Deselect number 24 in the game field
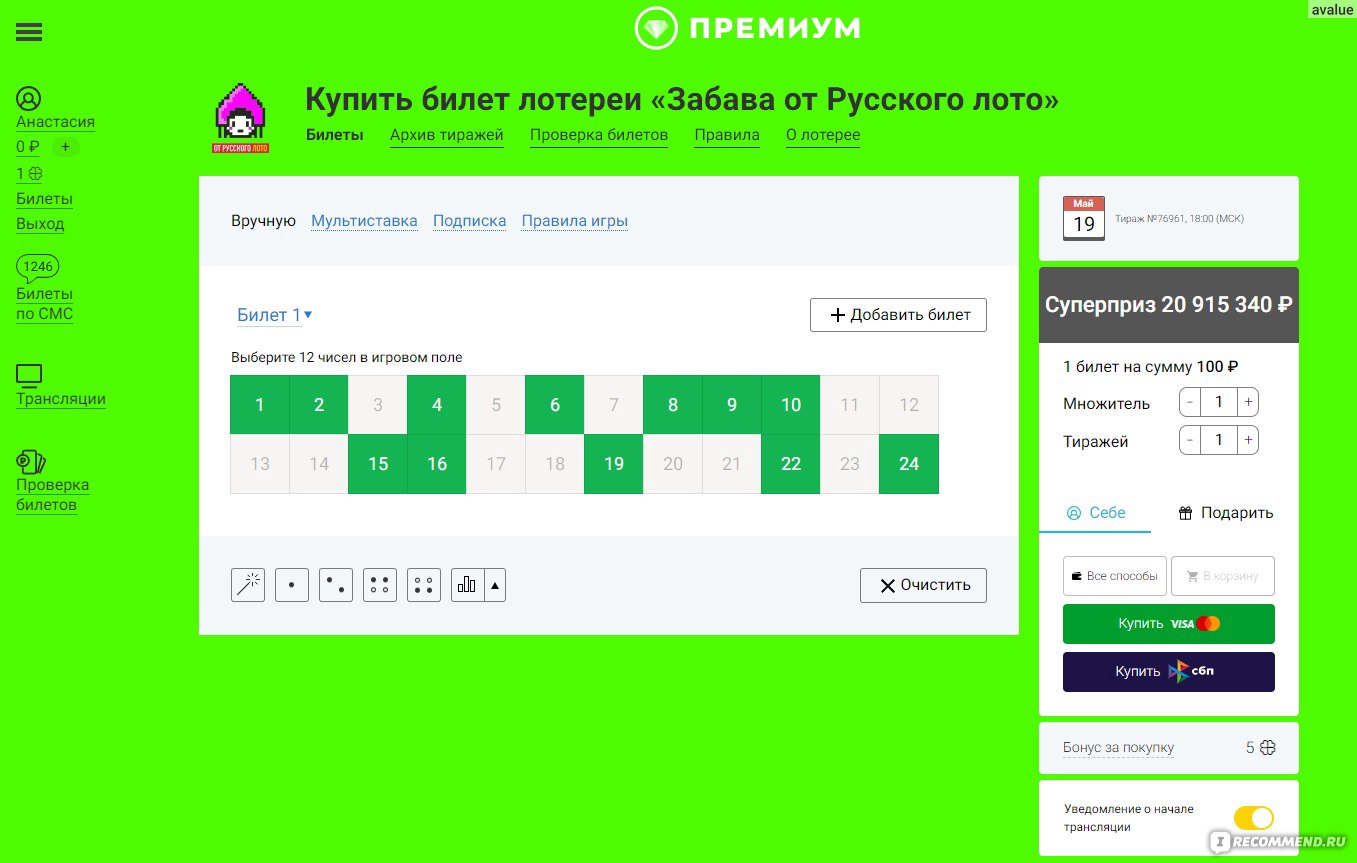Viewport: 1357px width, 863px height. click(x=909, y=464)
